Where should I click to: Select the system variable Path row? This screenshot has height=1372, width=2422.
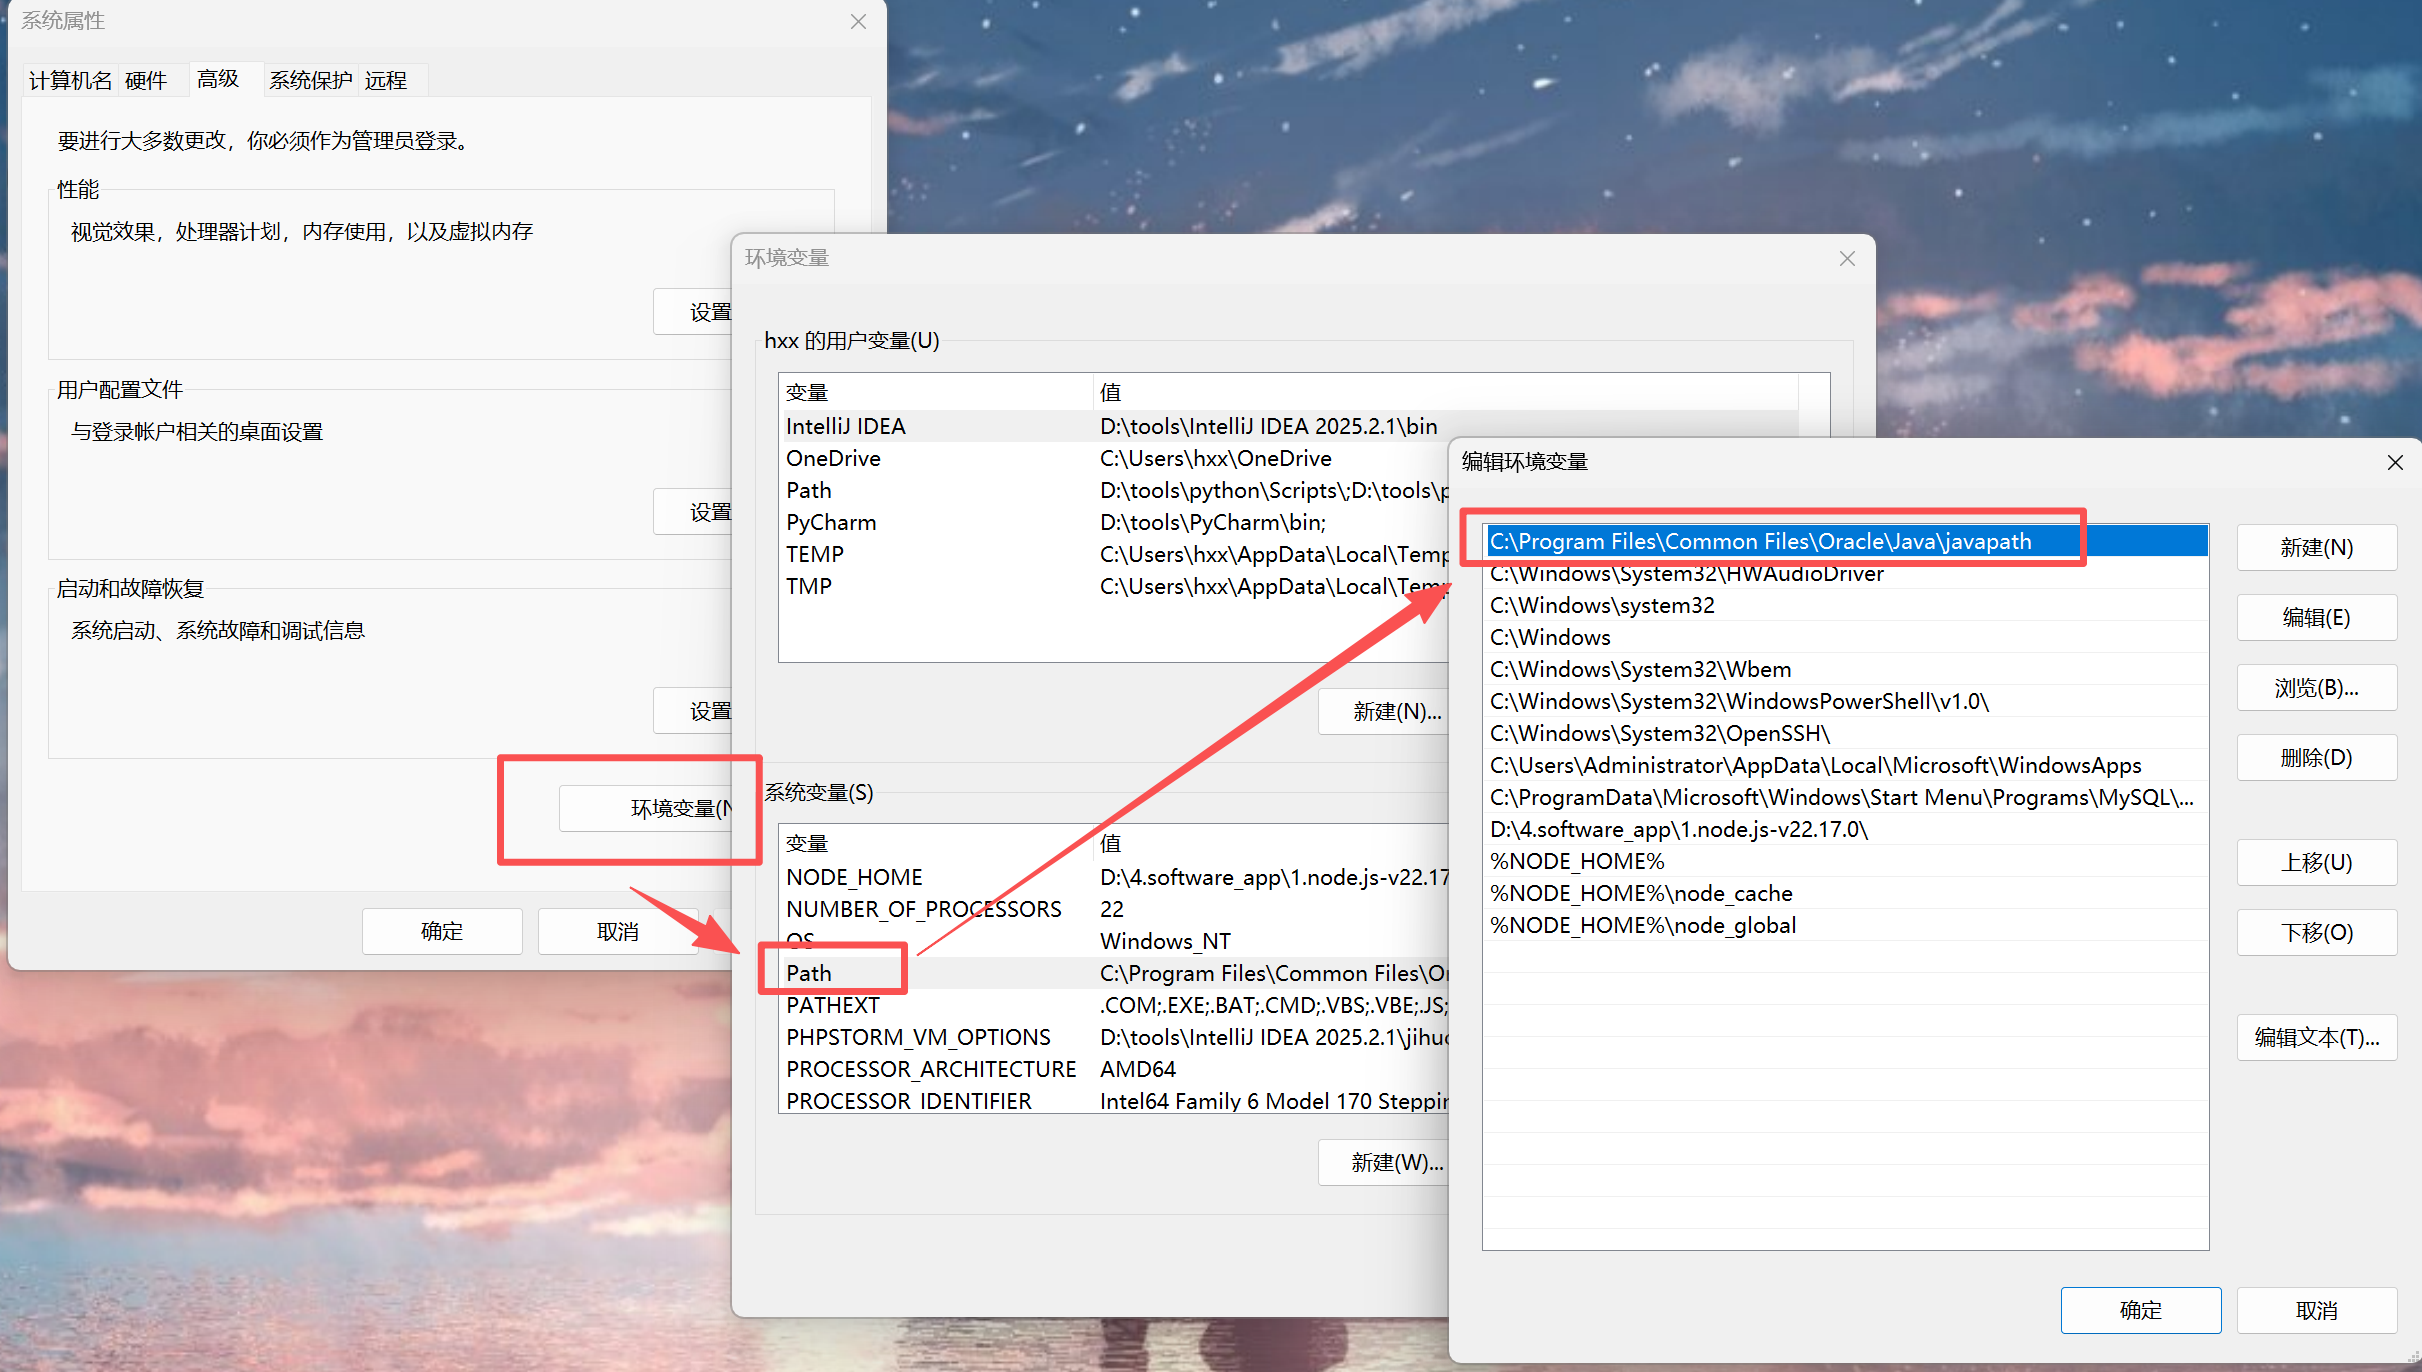[x=809, y=973]
